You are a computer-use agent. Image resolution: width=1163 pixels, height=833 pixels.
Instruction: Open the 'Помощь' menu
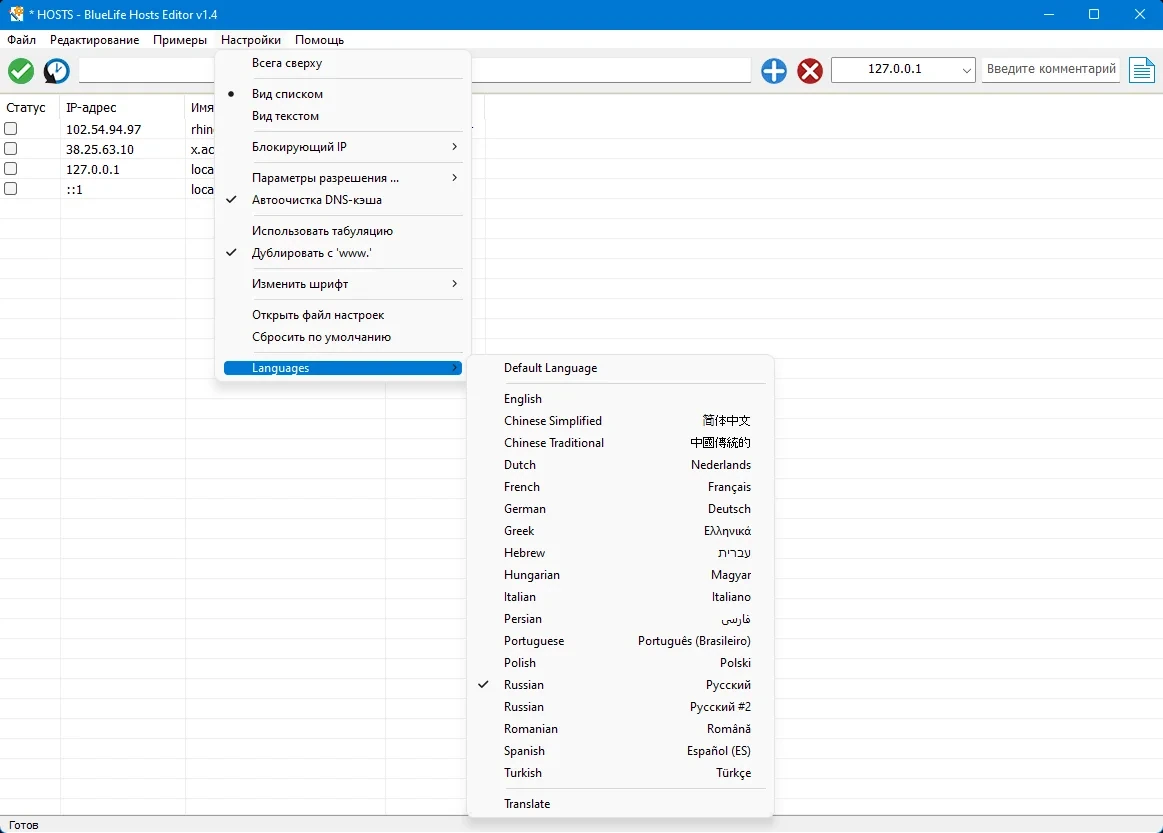(x=319, y=40)
